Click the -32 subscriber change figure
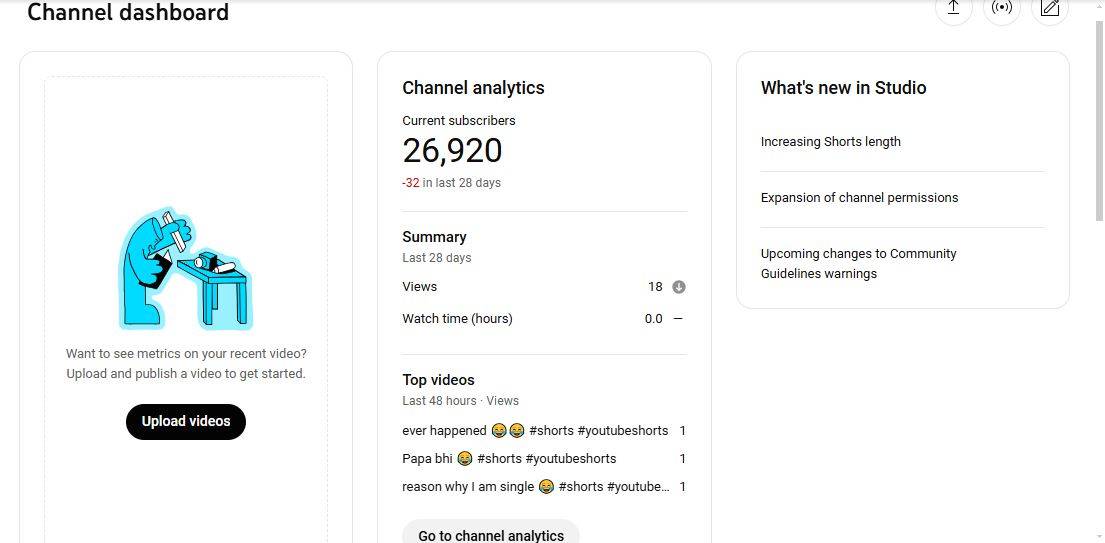This screenshot has width=1105, height=543. click(410, 183)
